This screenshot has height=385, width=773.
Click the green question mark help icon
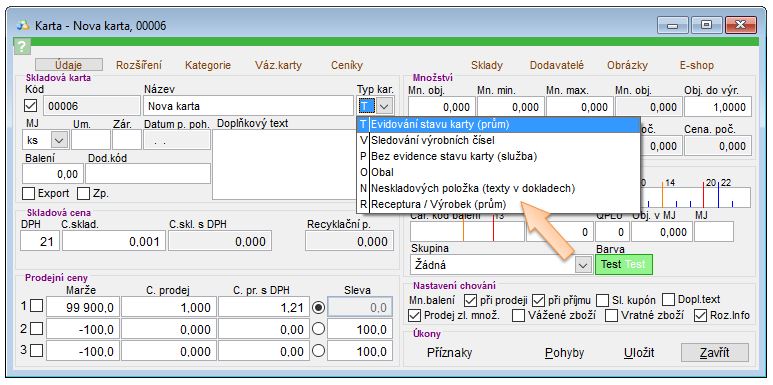click(22, 47)
